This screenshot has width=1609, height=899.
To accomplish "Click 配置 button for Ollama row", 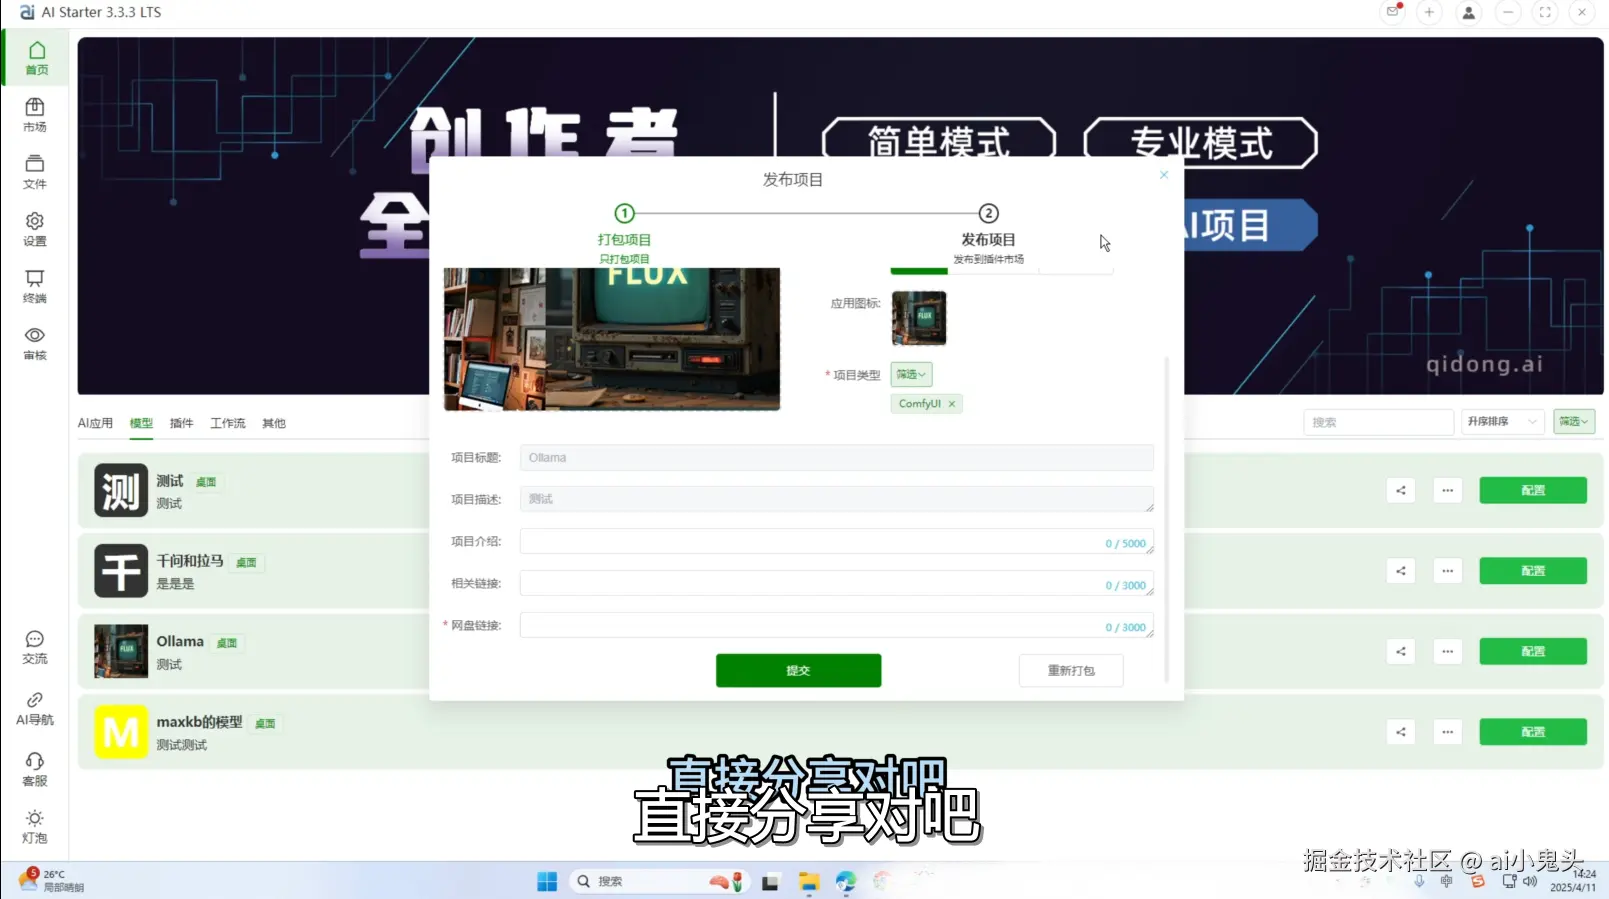I will point(1533,651).
